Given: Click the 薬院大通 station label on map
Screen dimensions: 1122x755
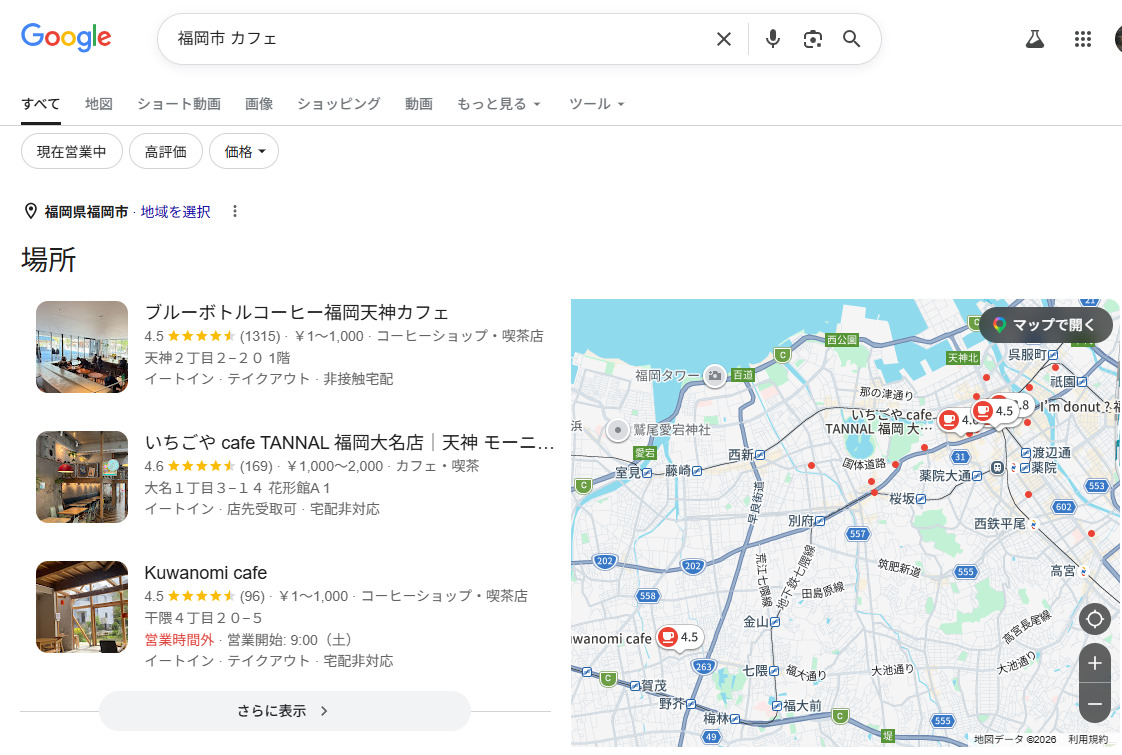Looking at the screenshot, I should click(x=945, y=476).
